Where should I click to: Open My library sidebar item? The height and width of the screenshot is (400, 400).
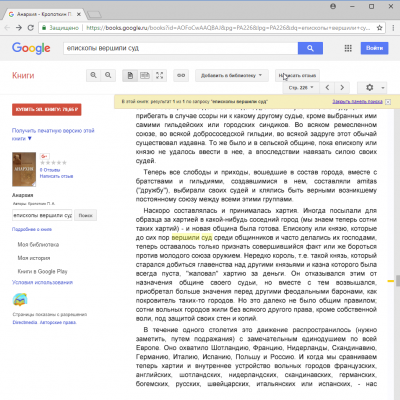[x=38, y=245]
